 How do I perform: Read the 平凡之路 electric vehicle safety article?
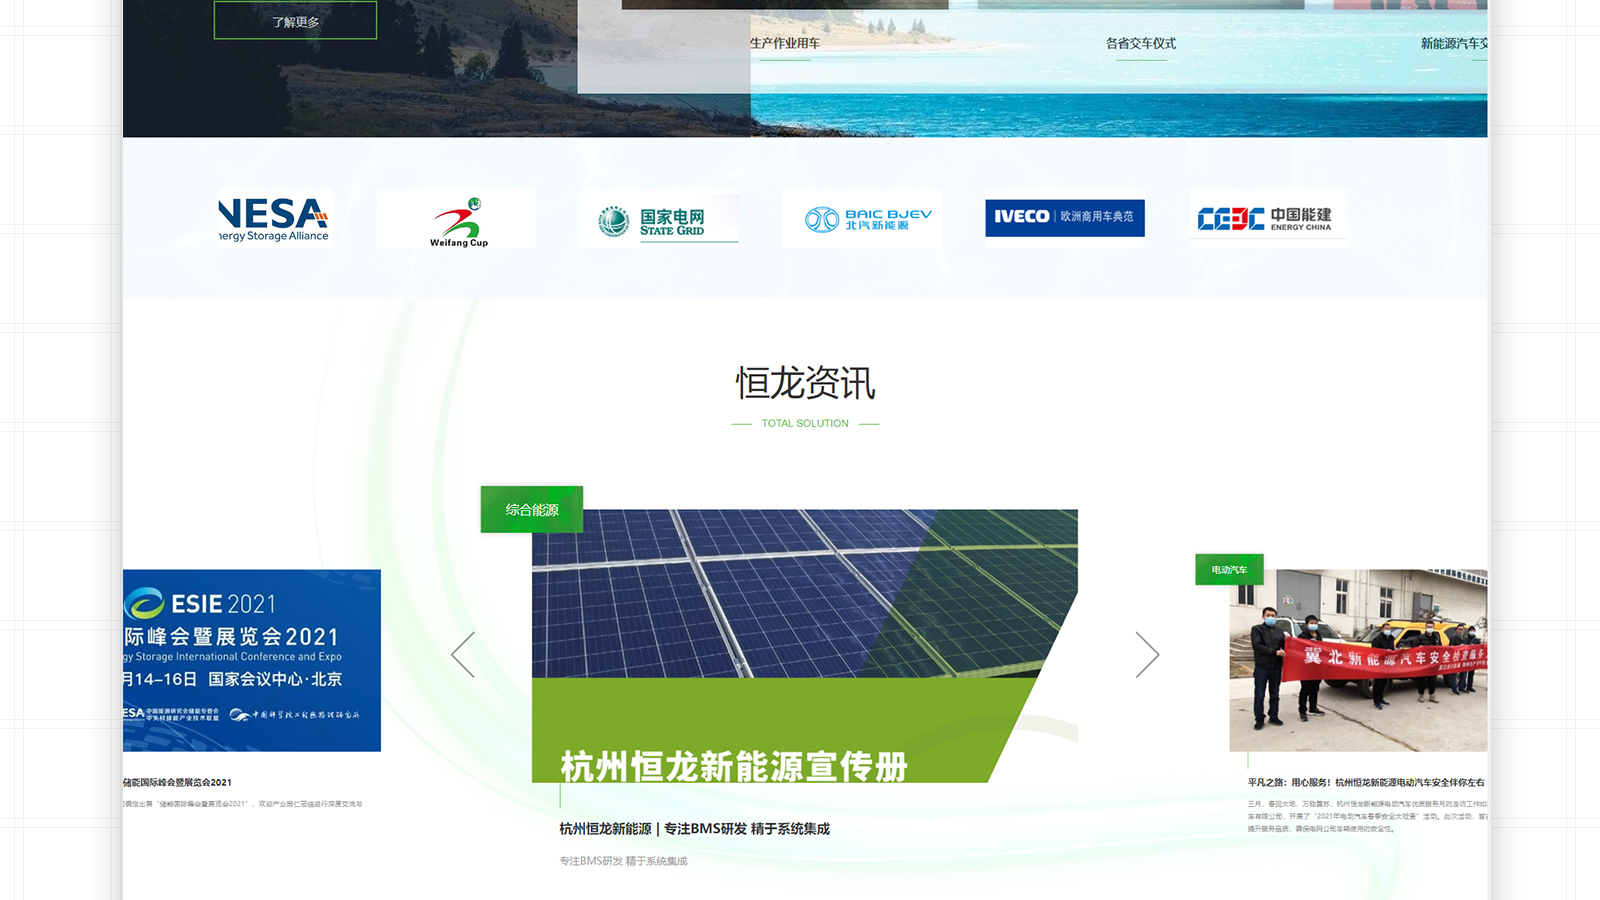(x=1365, y=782)
